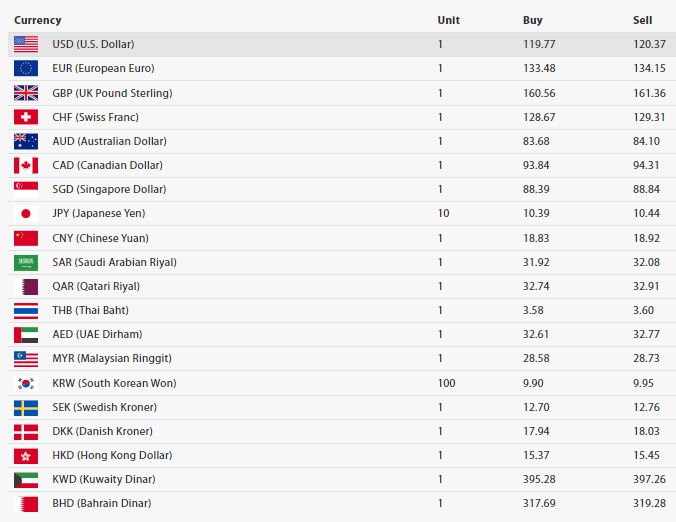Select the USD (U.S. Dollar) row label
Viewport: 676px width, 522px height.
click(x=93, y=44)
